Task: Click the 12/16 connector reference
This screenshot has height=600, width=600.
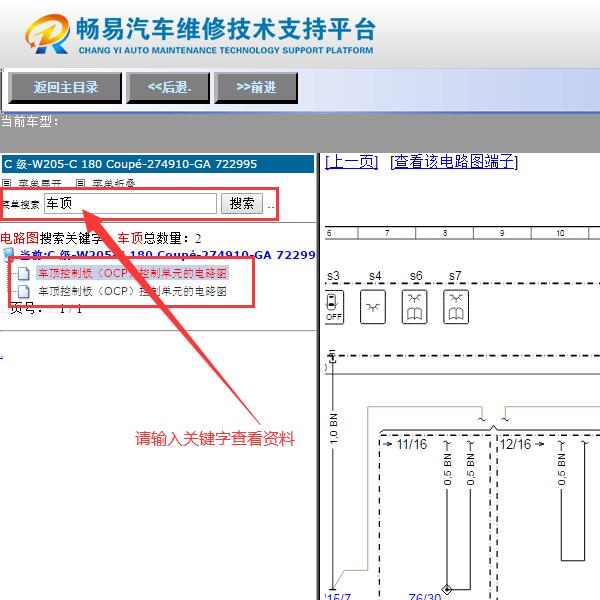Action: point(515,444)
